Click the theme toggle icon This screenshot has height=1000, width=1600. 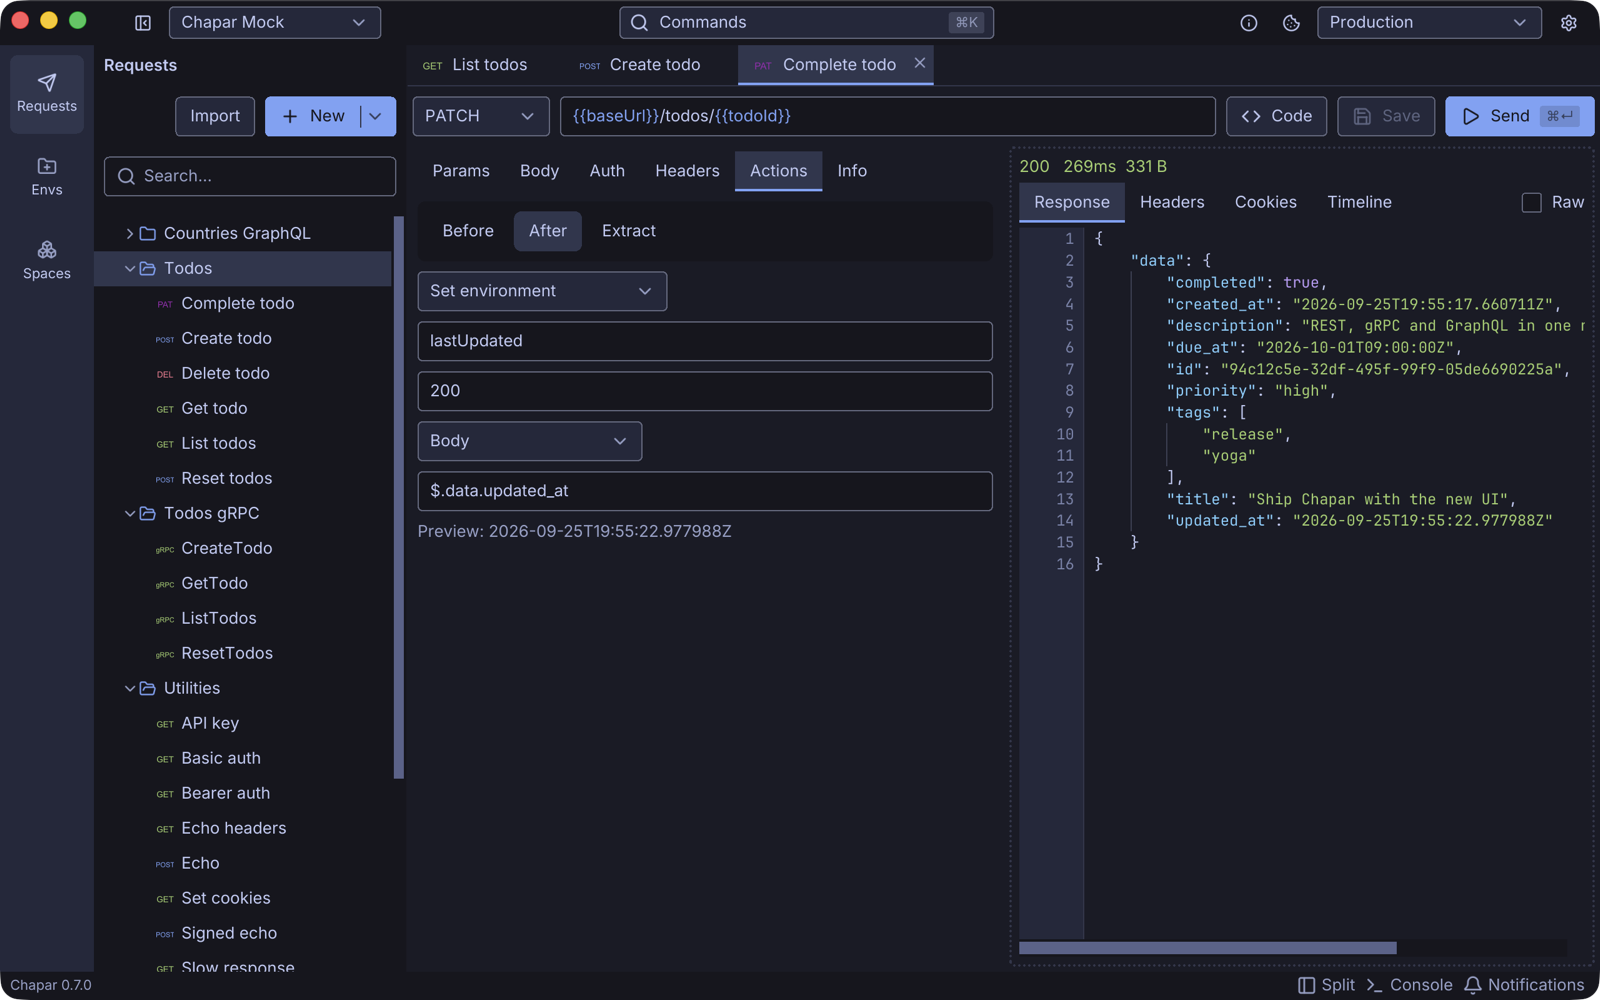pyautogui.click(x=1291, y=22)
